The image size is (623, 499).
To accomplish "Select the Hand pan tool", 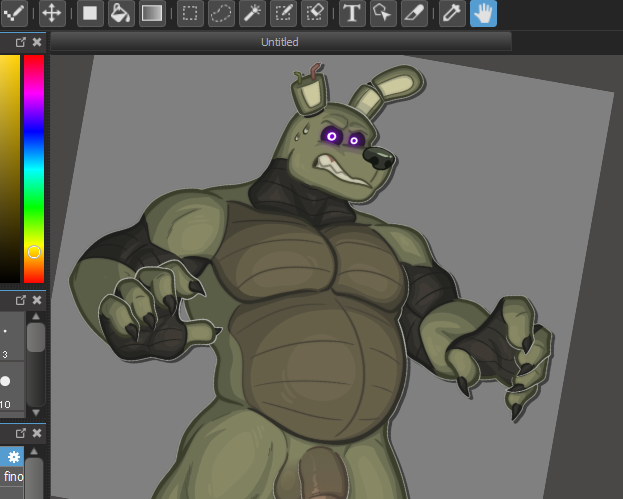I will [483, 13].
